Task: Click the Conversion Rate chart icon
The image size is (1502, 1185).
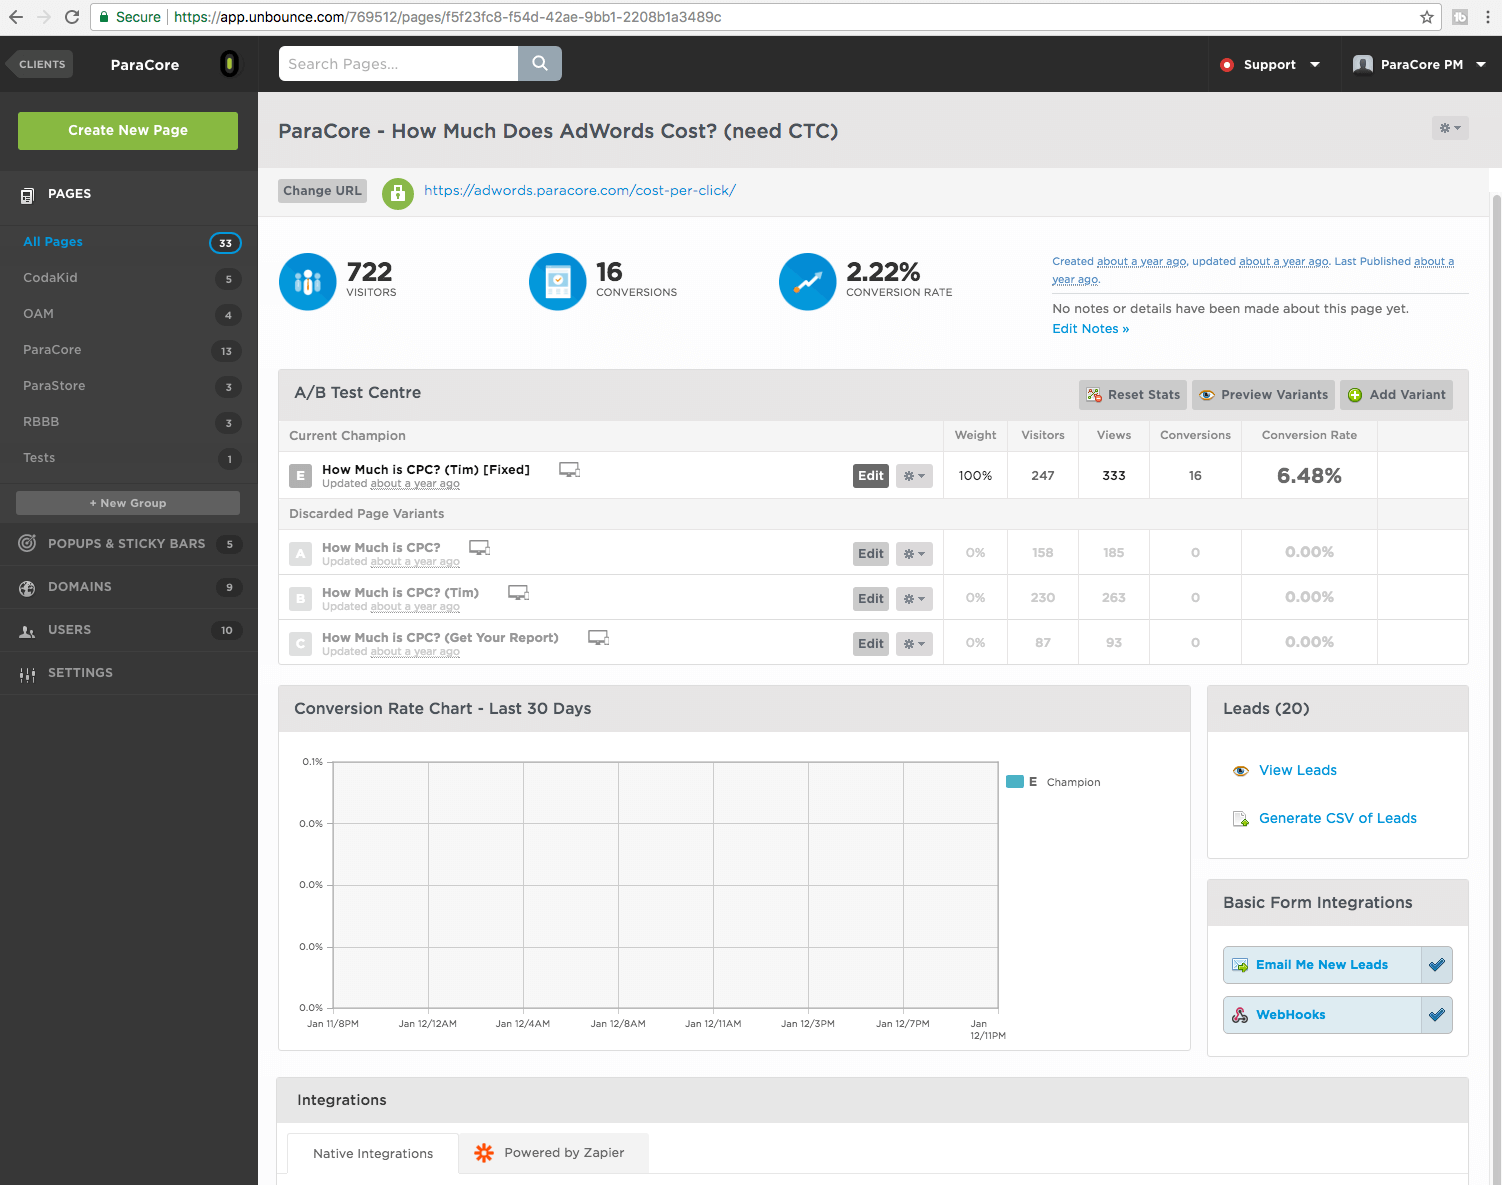Action: pos(807,282)
